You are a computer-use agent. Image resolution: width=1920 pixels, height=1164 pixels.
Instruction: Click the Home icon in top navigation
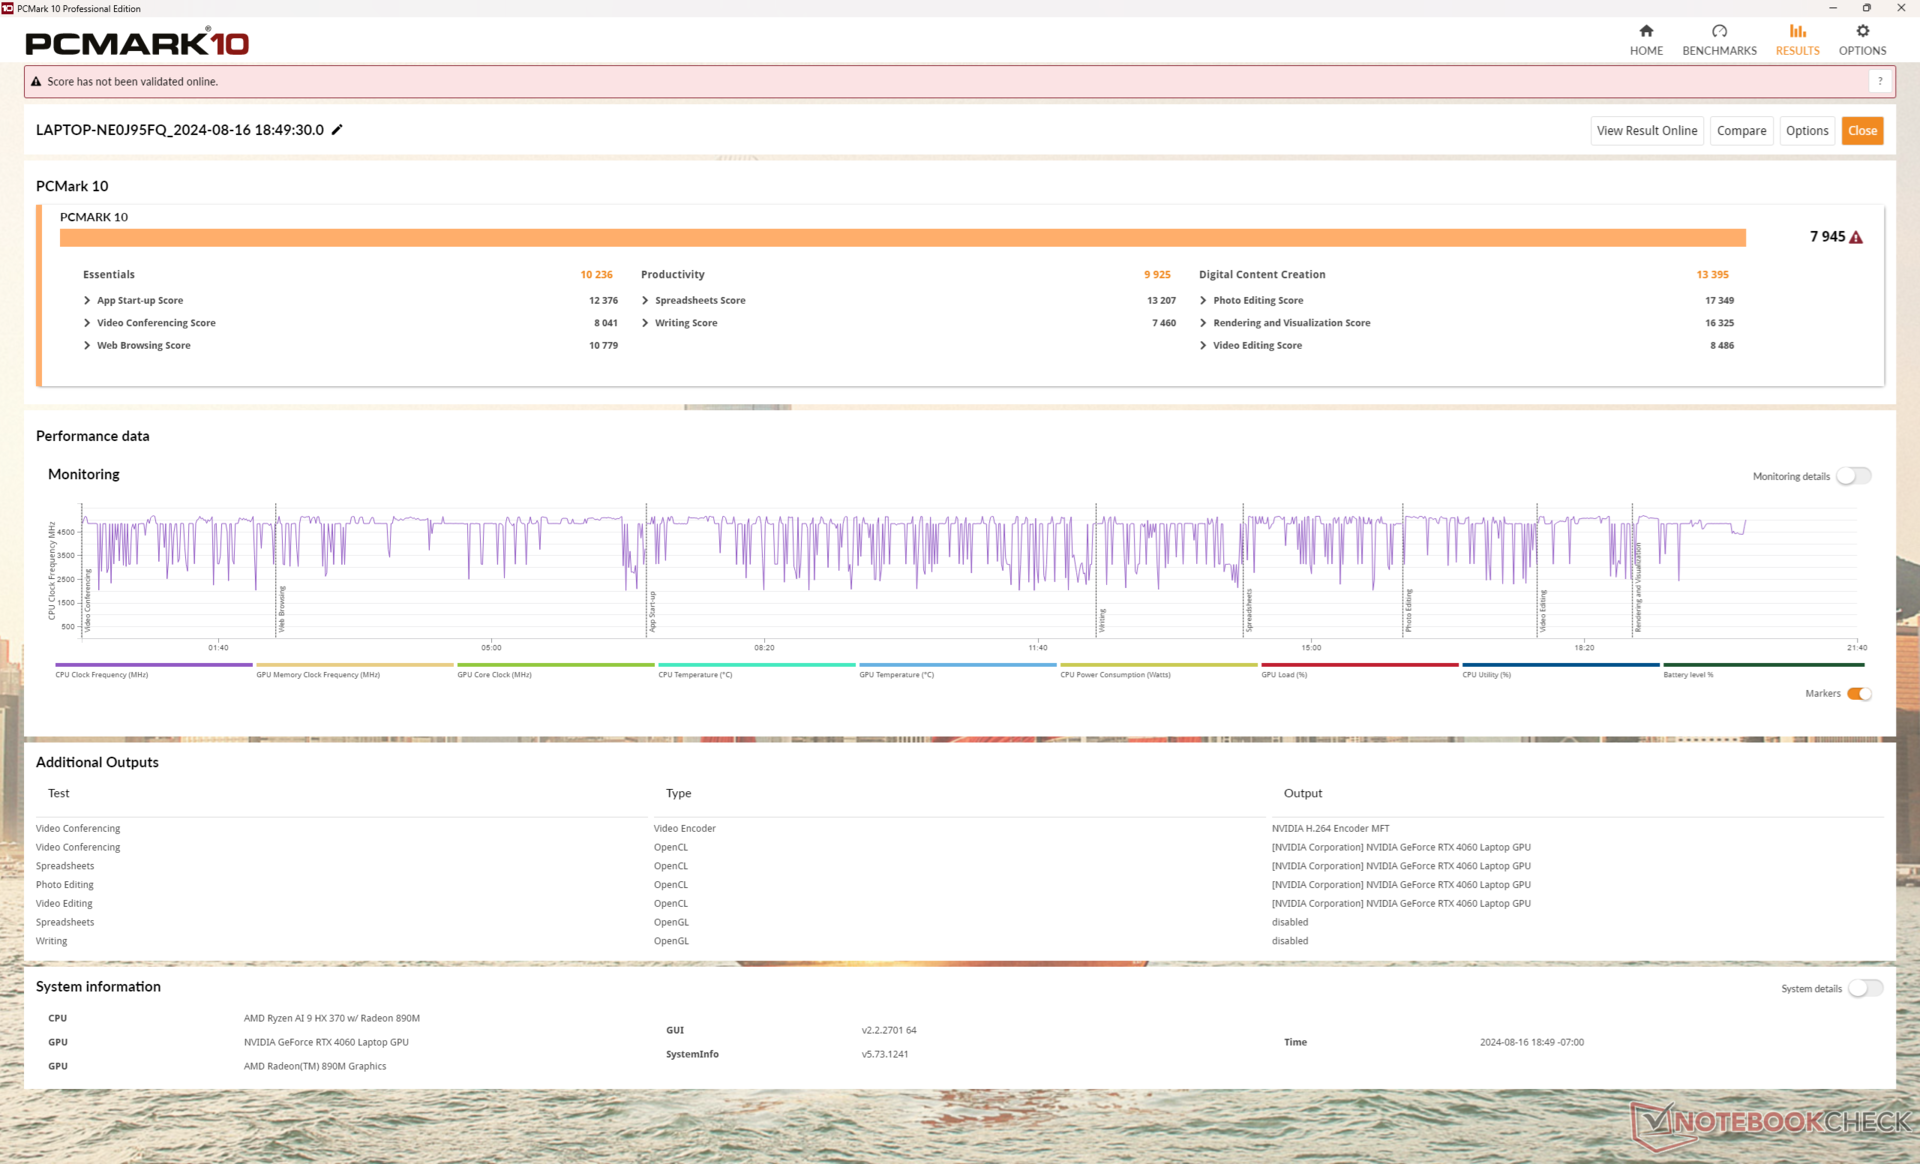[x=1646, y=32]
